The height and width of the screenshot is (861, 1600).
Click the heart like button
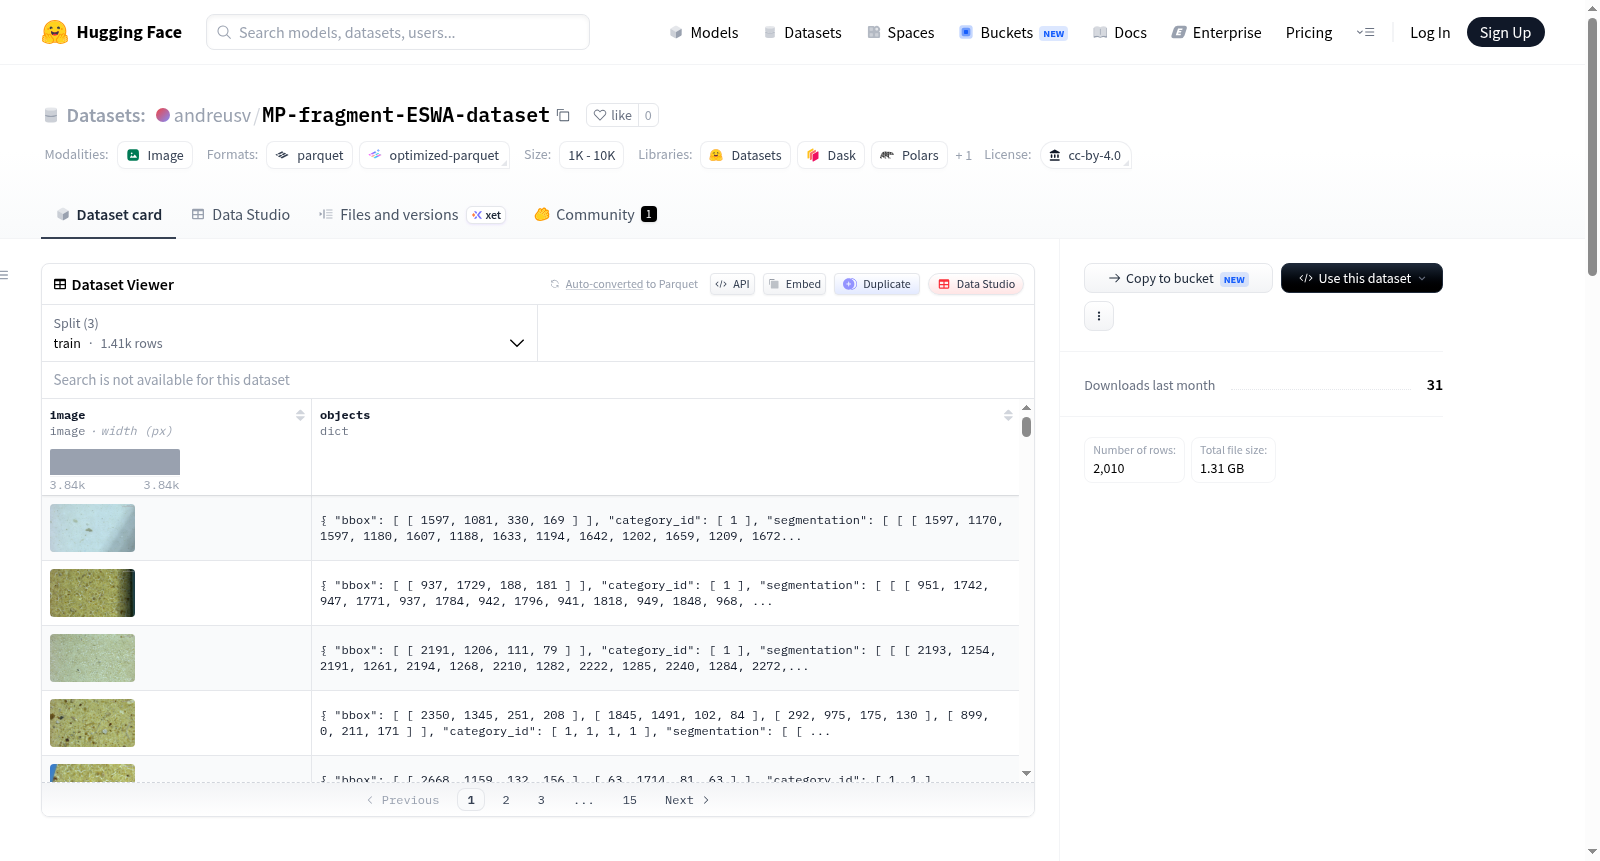612,115
